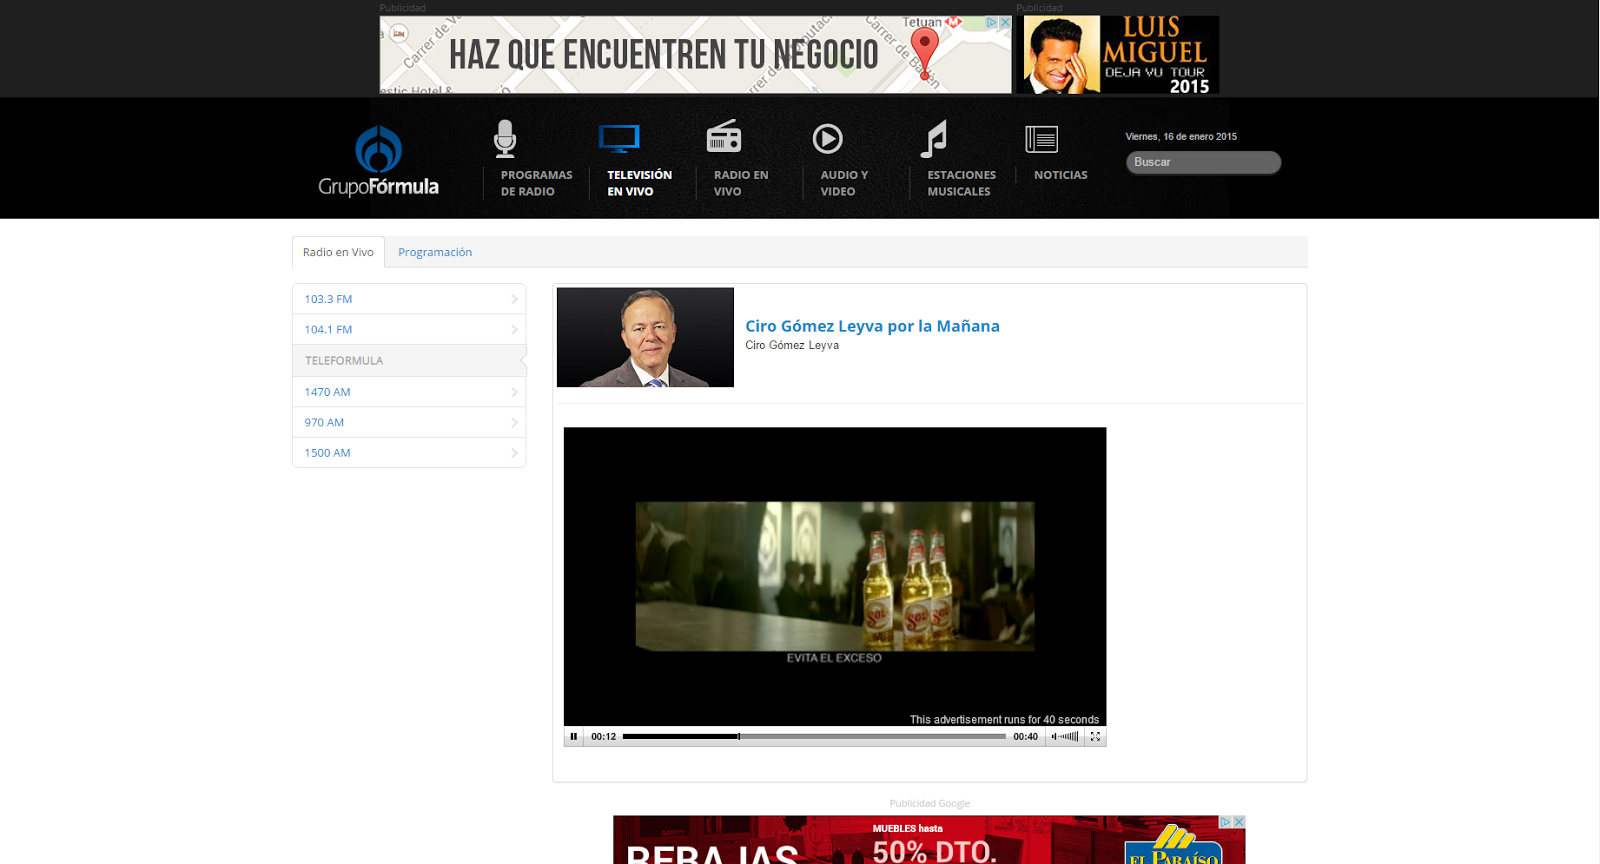
Task: Click the 'Ciro Gómez Leyva' host name subtitle
Action: (x=792, y=345)
